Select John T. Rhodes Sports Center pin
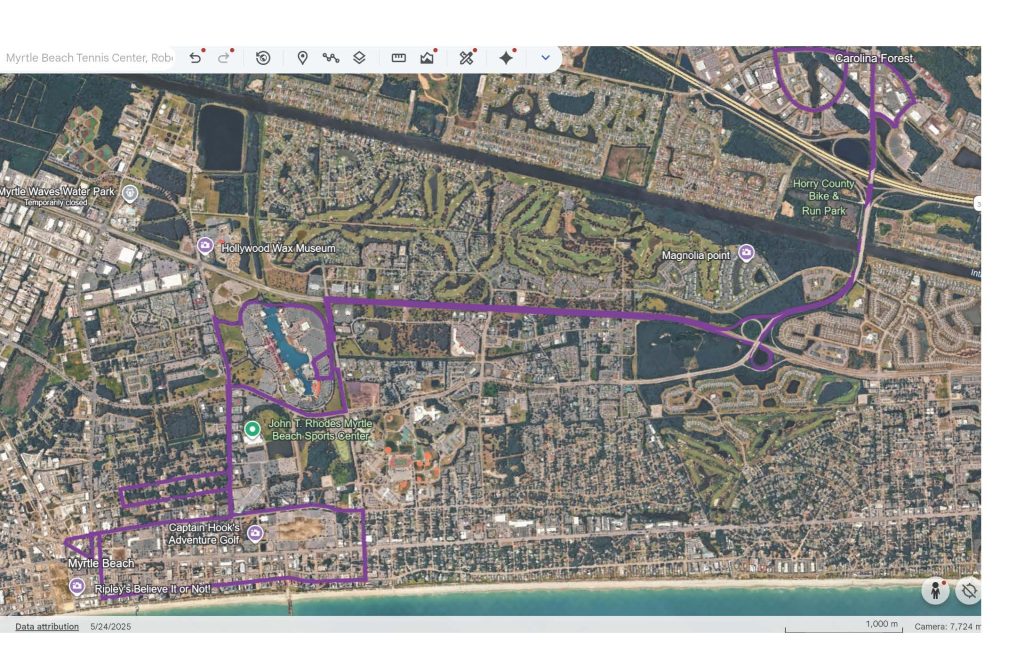The width and height of the screenshot is (1024, 663). [x=252, y=430]
